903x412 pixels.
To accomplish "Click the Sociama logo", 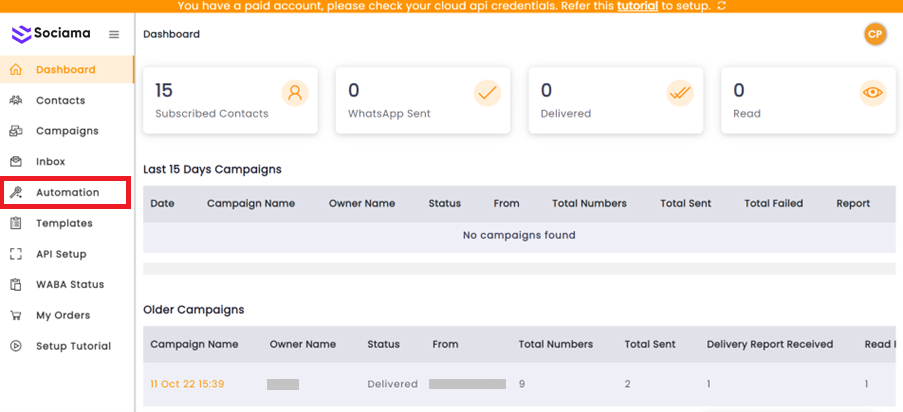I will pos(51,34).
